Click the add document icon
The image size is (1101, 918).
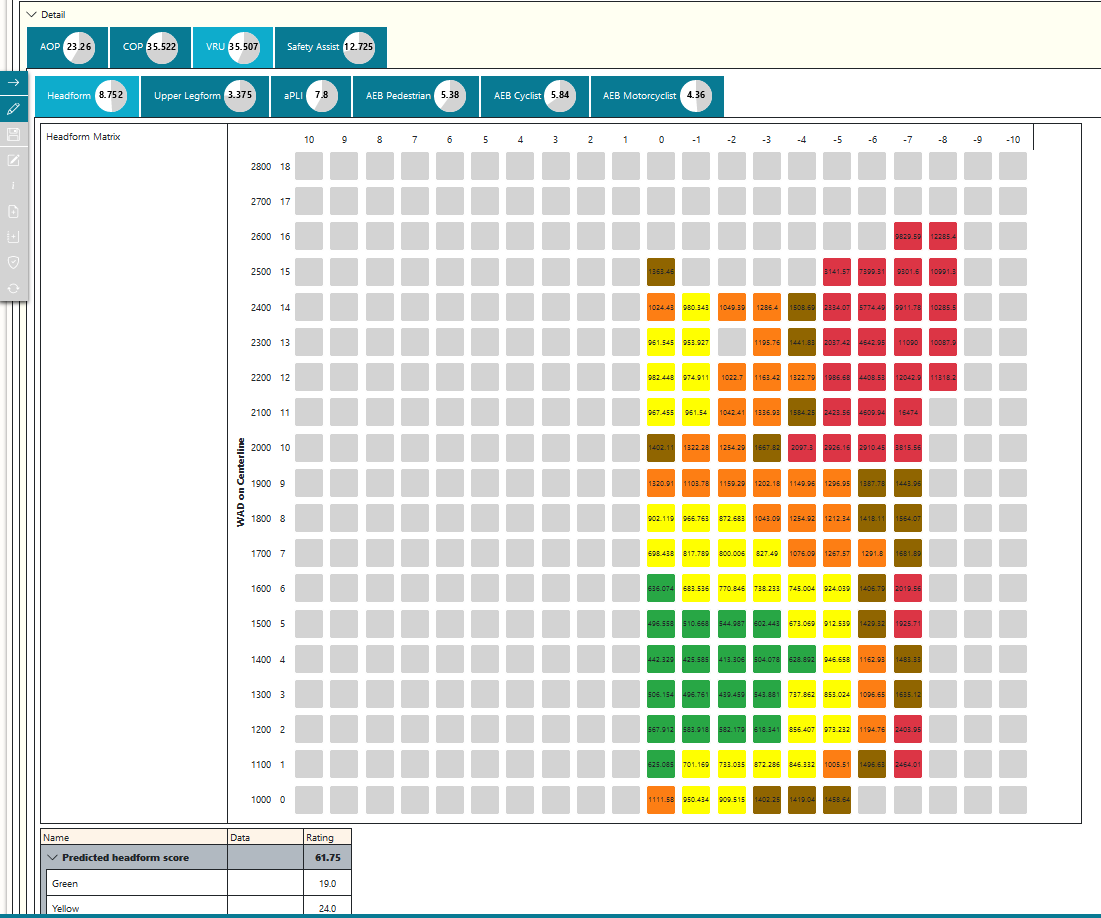(x=13, y=211)
